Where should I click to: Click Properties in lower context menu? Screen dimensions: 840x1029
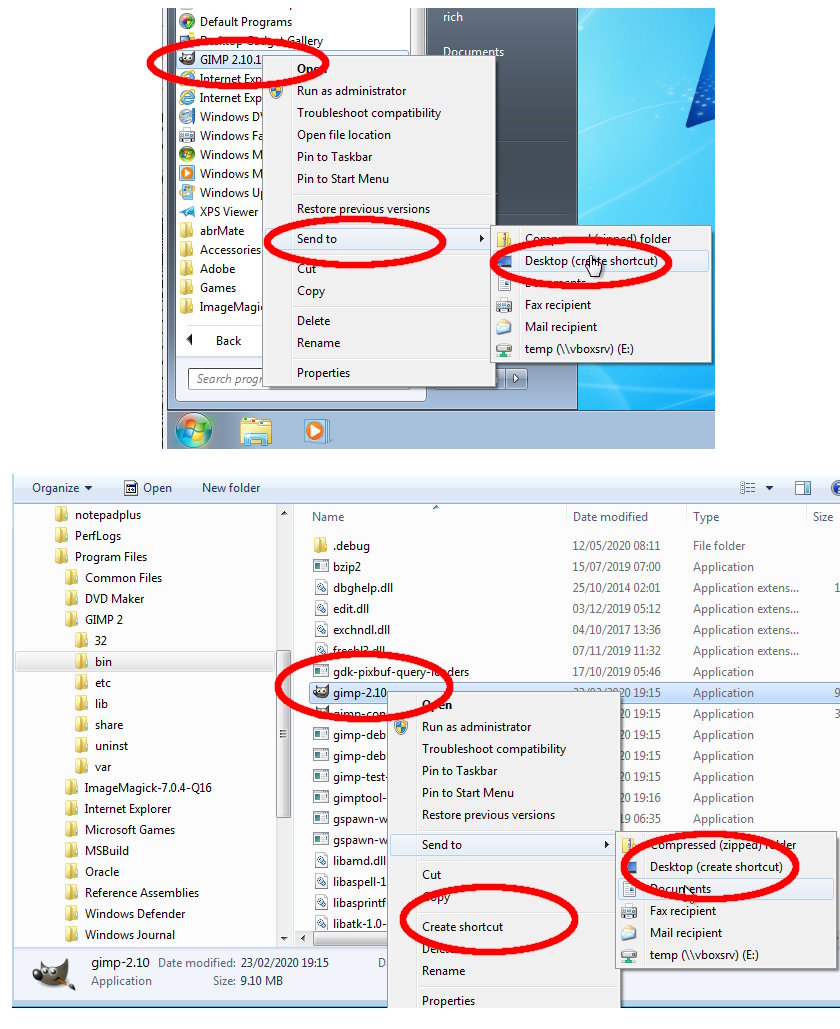pos(448,1001)
